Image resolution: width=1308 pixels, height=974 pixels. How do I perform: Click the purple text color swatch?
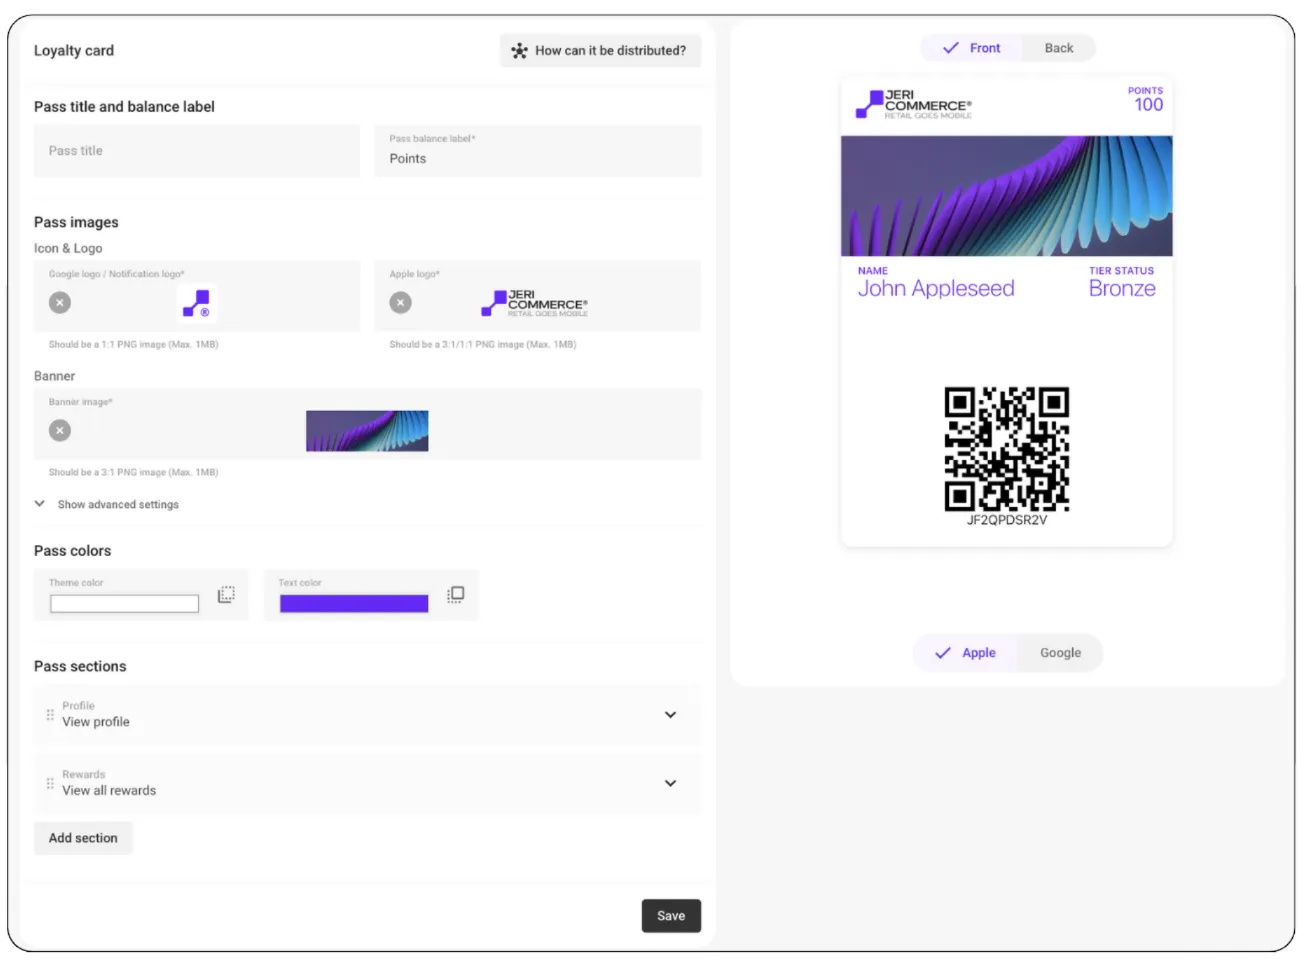[354, 604]
